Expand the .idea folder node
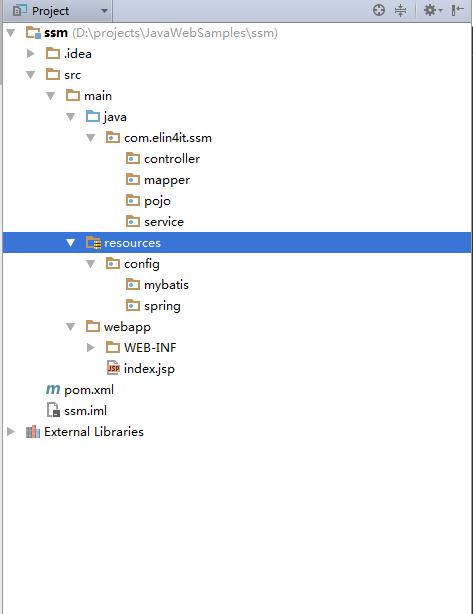Image resolution: width=473 pixels, height=614 pixels. tap(31, 53)
